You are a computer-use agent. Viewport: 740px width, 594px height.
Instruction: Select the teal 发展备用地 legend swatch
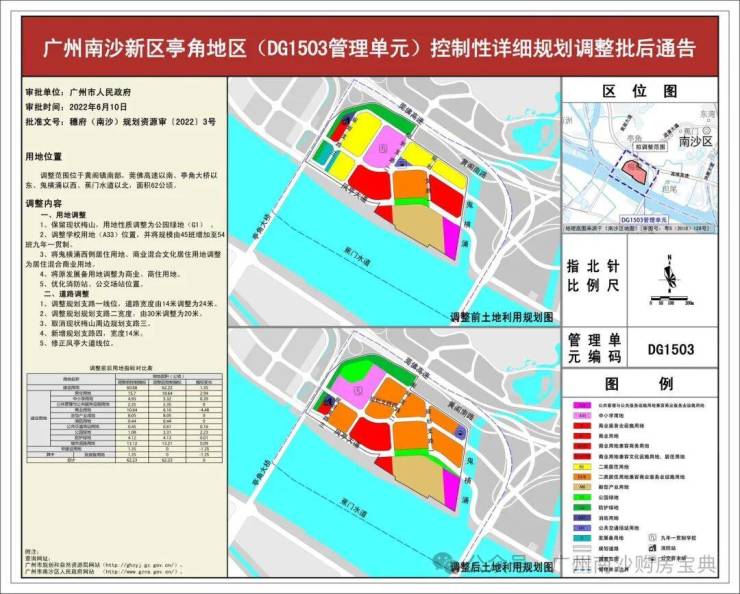click(584, 538)
